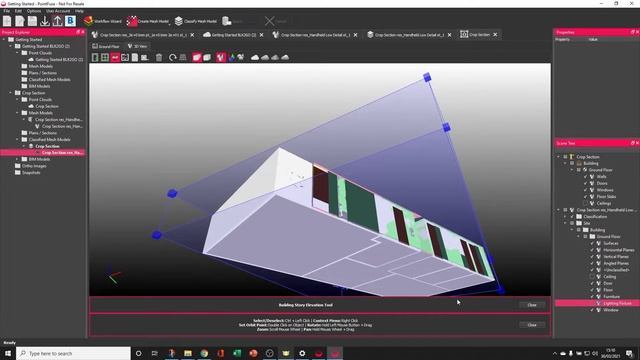Screen dimensions: 640x360
Task: Click the page icon in viewer toolbar
Action: [135, 58]
